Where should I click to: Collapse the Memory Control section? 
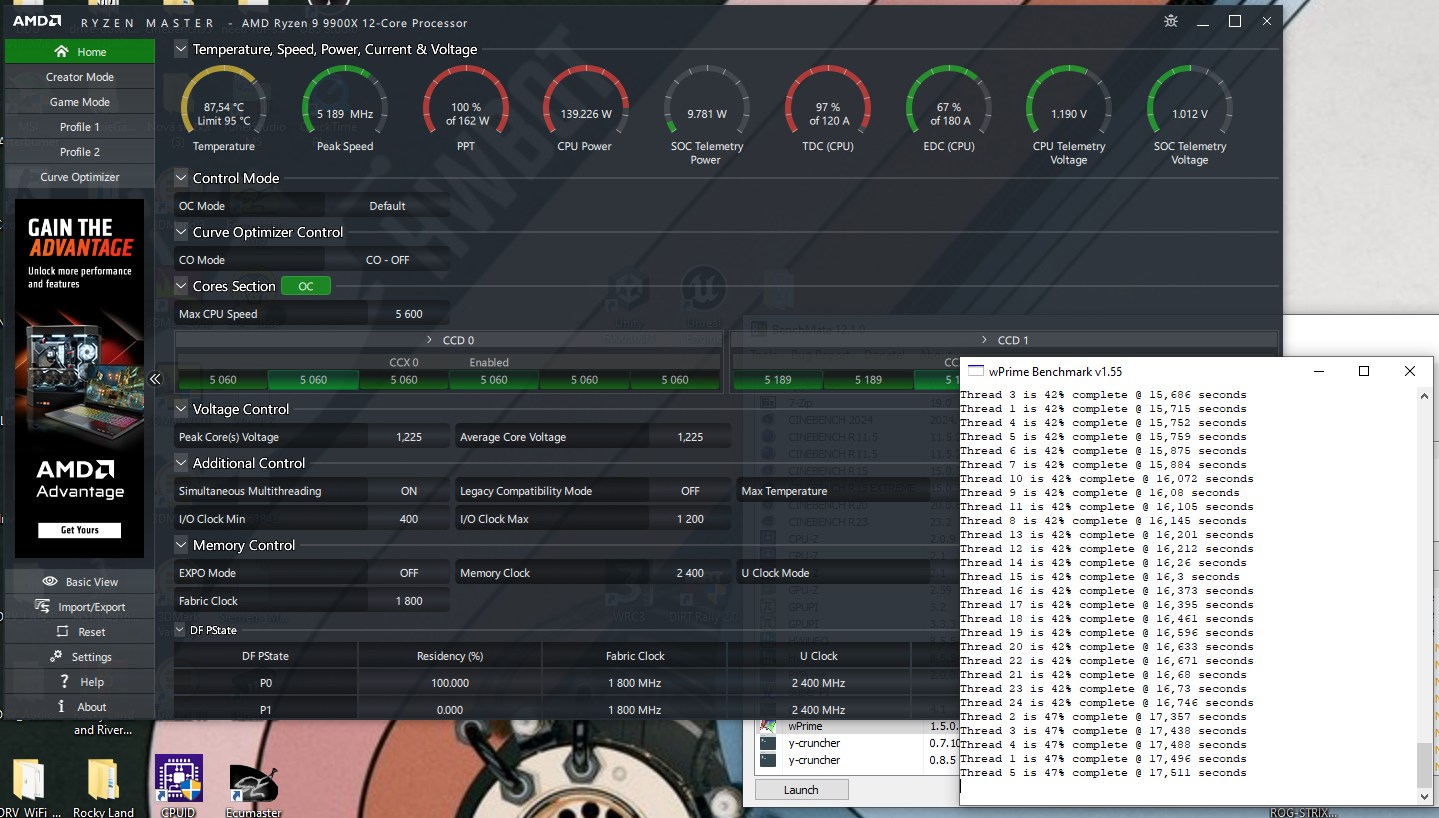[x=181, y=545]
